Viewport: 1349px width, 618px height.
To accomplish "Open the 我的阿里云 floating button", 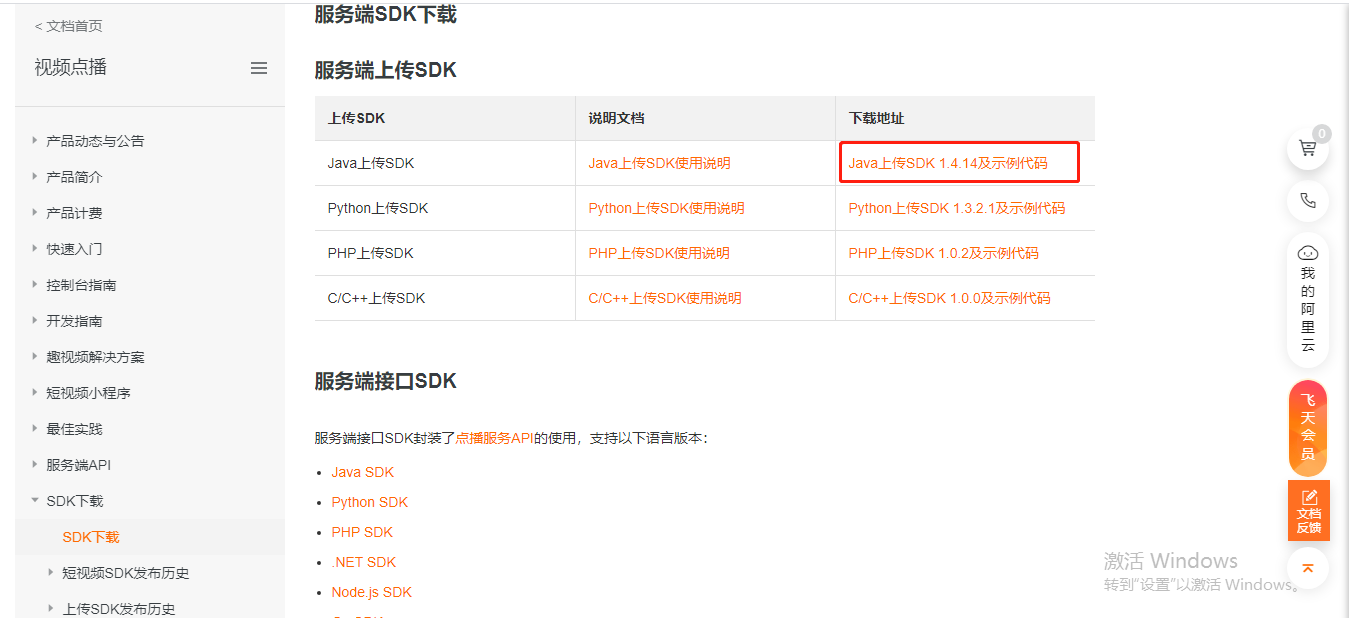I will pos(1307,298).
